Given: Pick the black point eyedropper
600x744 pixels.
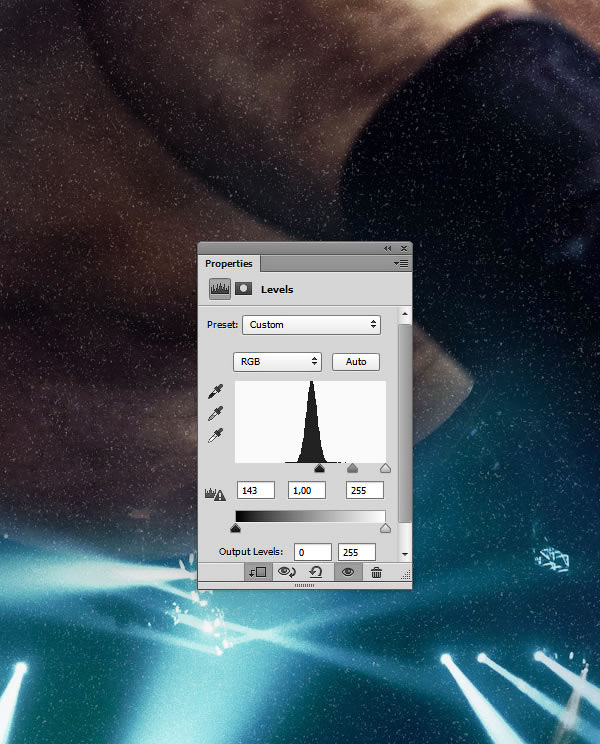Looking at the screenshot, I should [215, 391].
